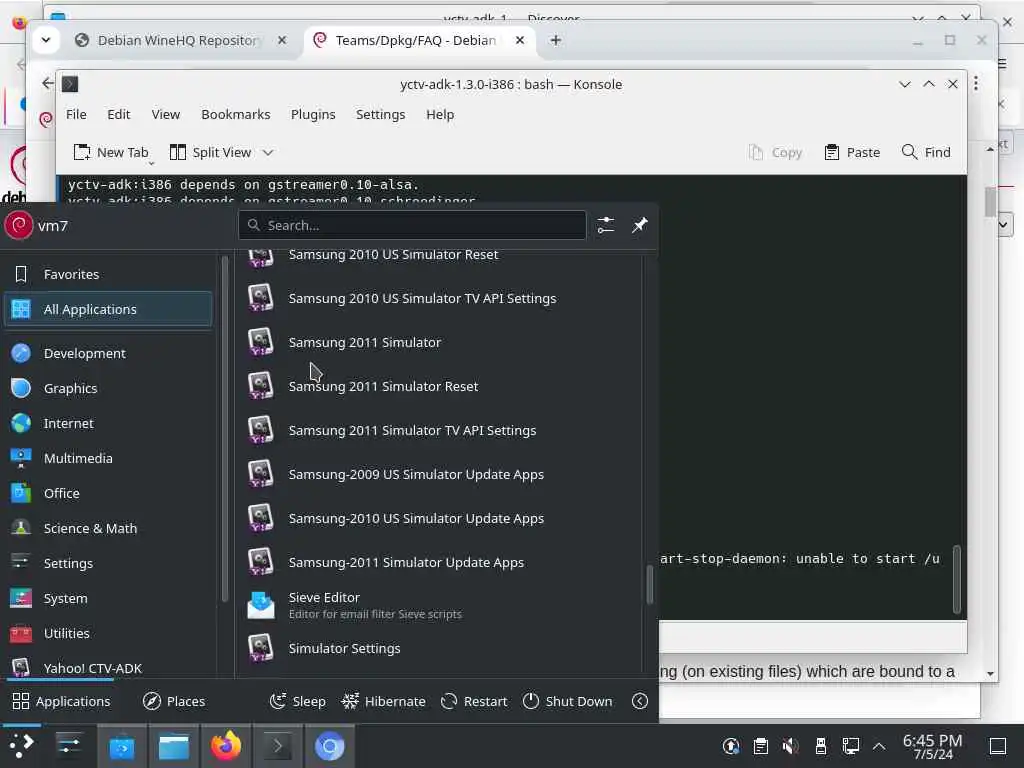The width and height of the screenshot is (1024, 768).
Task: Open Firefox from the taskbar
Action: pos(226,746)
